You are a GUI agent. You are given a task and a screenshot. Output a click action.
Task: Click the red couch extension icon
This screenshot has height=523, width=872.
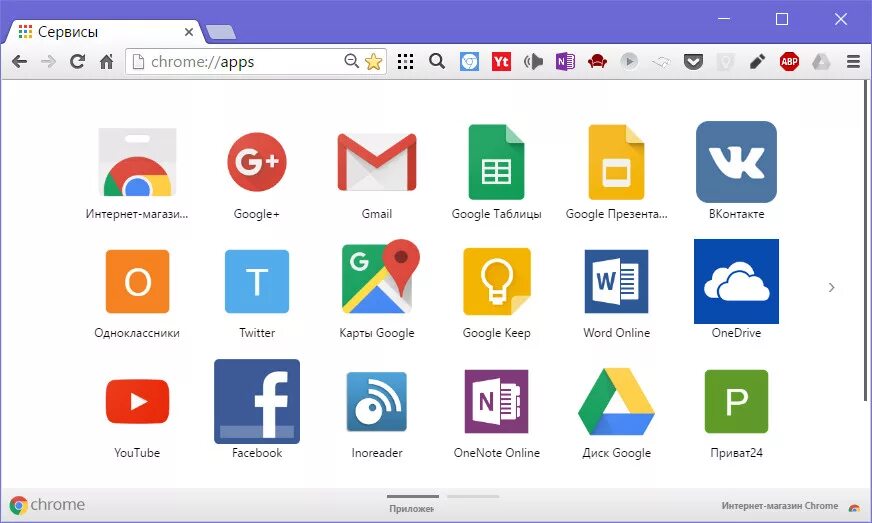pyautogui.click(x=597, y=61)
